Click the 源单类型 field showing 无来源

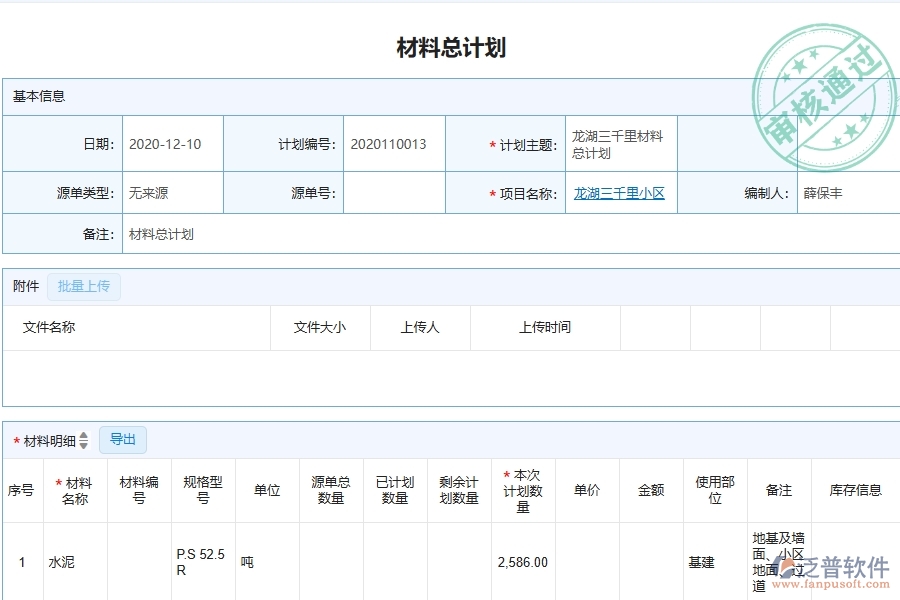point(162,194)
